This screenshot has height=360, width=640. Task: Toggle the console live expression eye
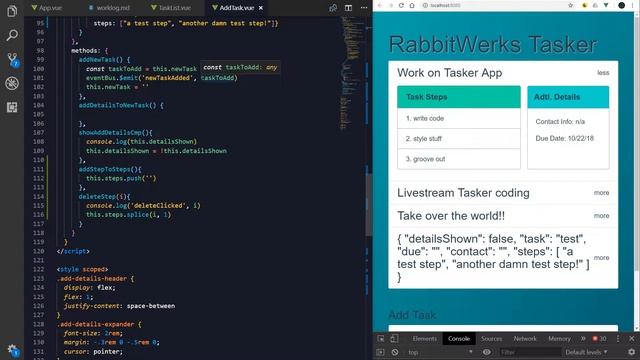tap(487, 352)
